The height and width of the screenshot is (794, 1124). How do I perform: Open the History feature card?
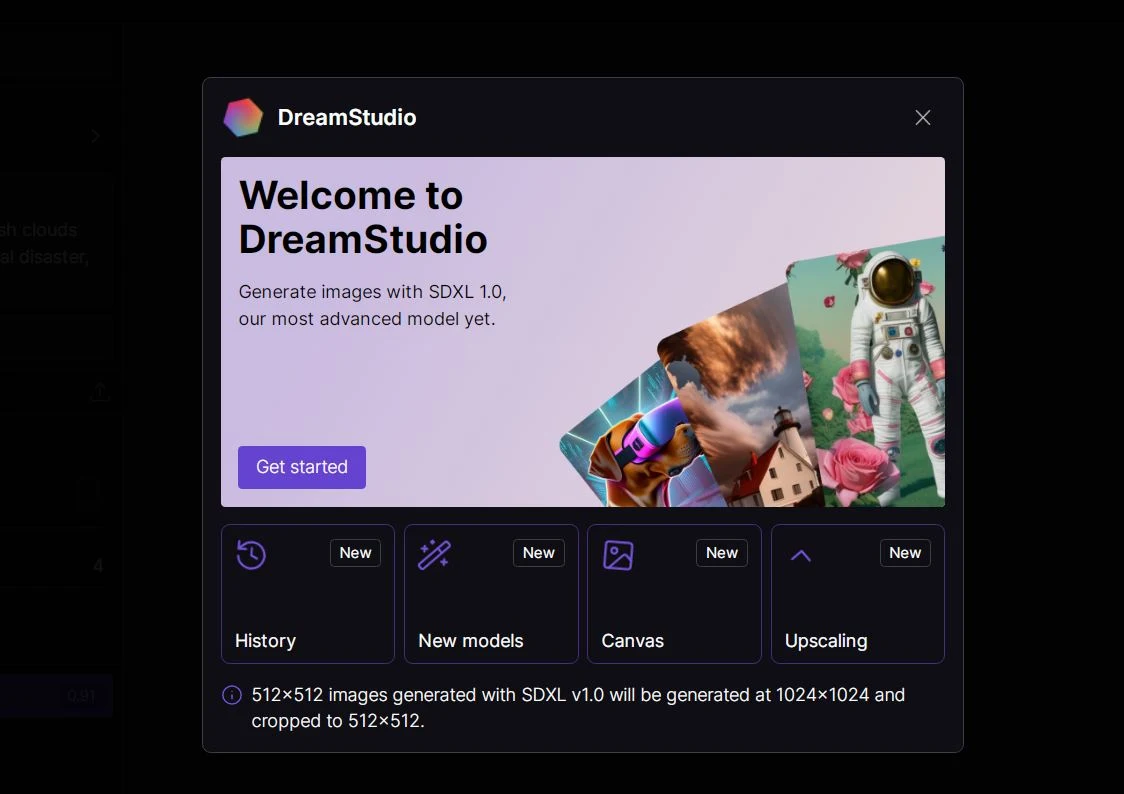[308, 594]
